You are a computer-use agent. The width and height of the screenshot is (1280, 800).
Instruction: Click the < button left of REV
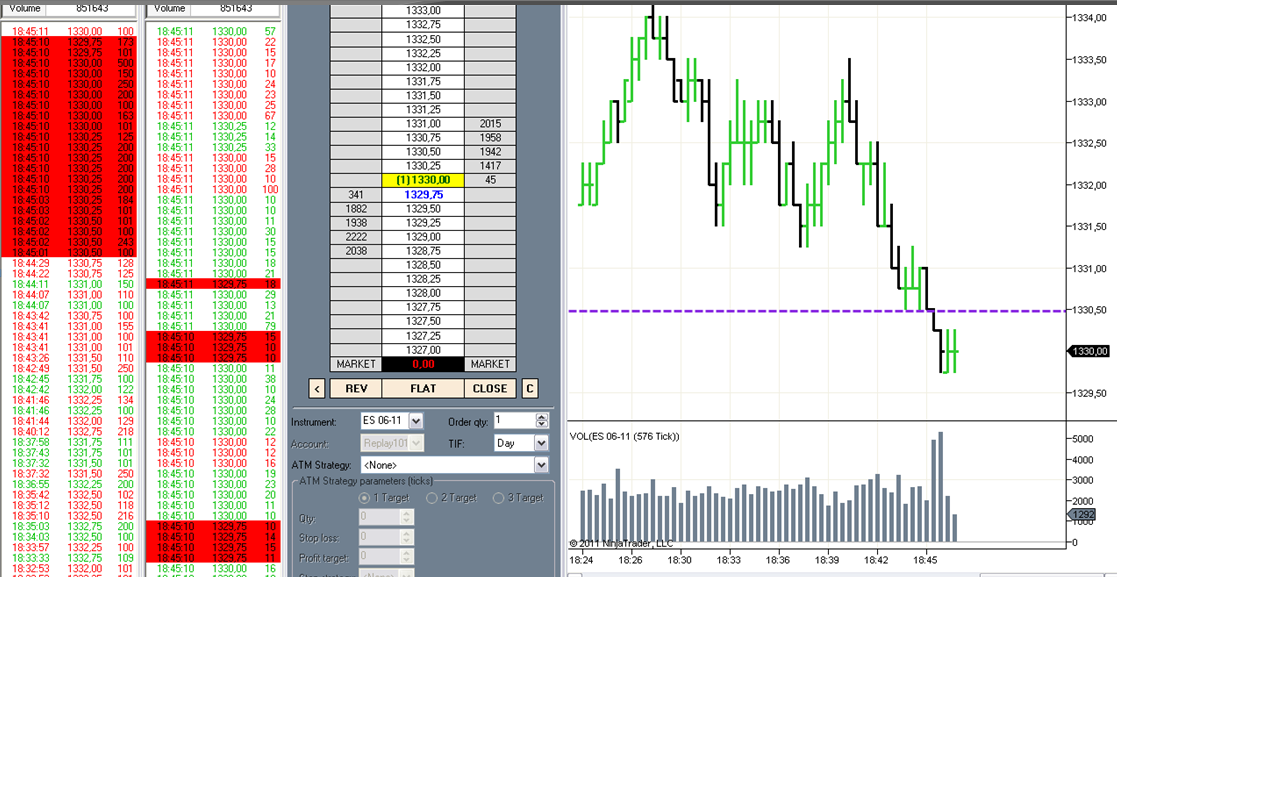317,389
